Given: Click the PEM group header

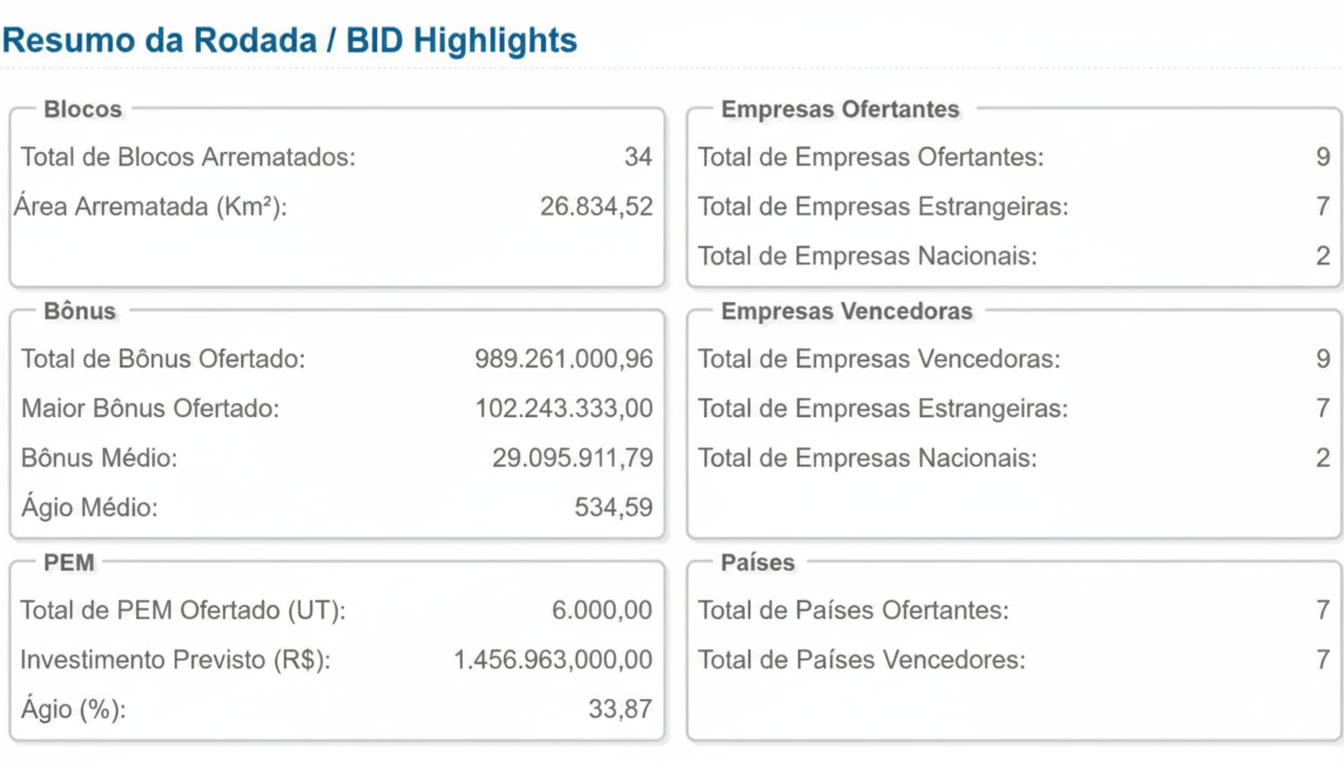Looking at the screenshot, I should tap(69, 563).
